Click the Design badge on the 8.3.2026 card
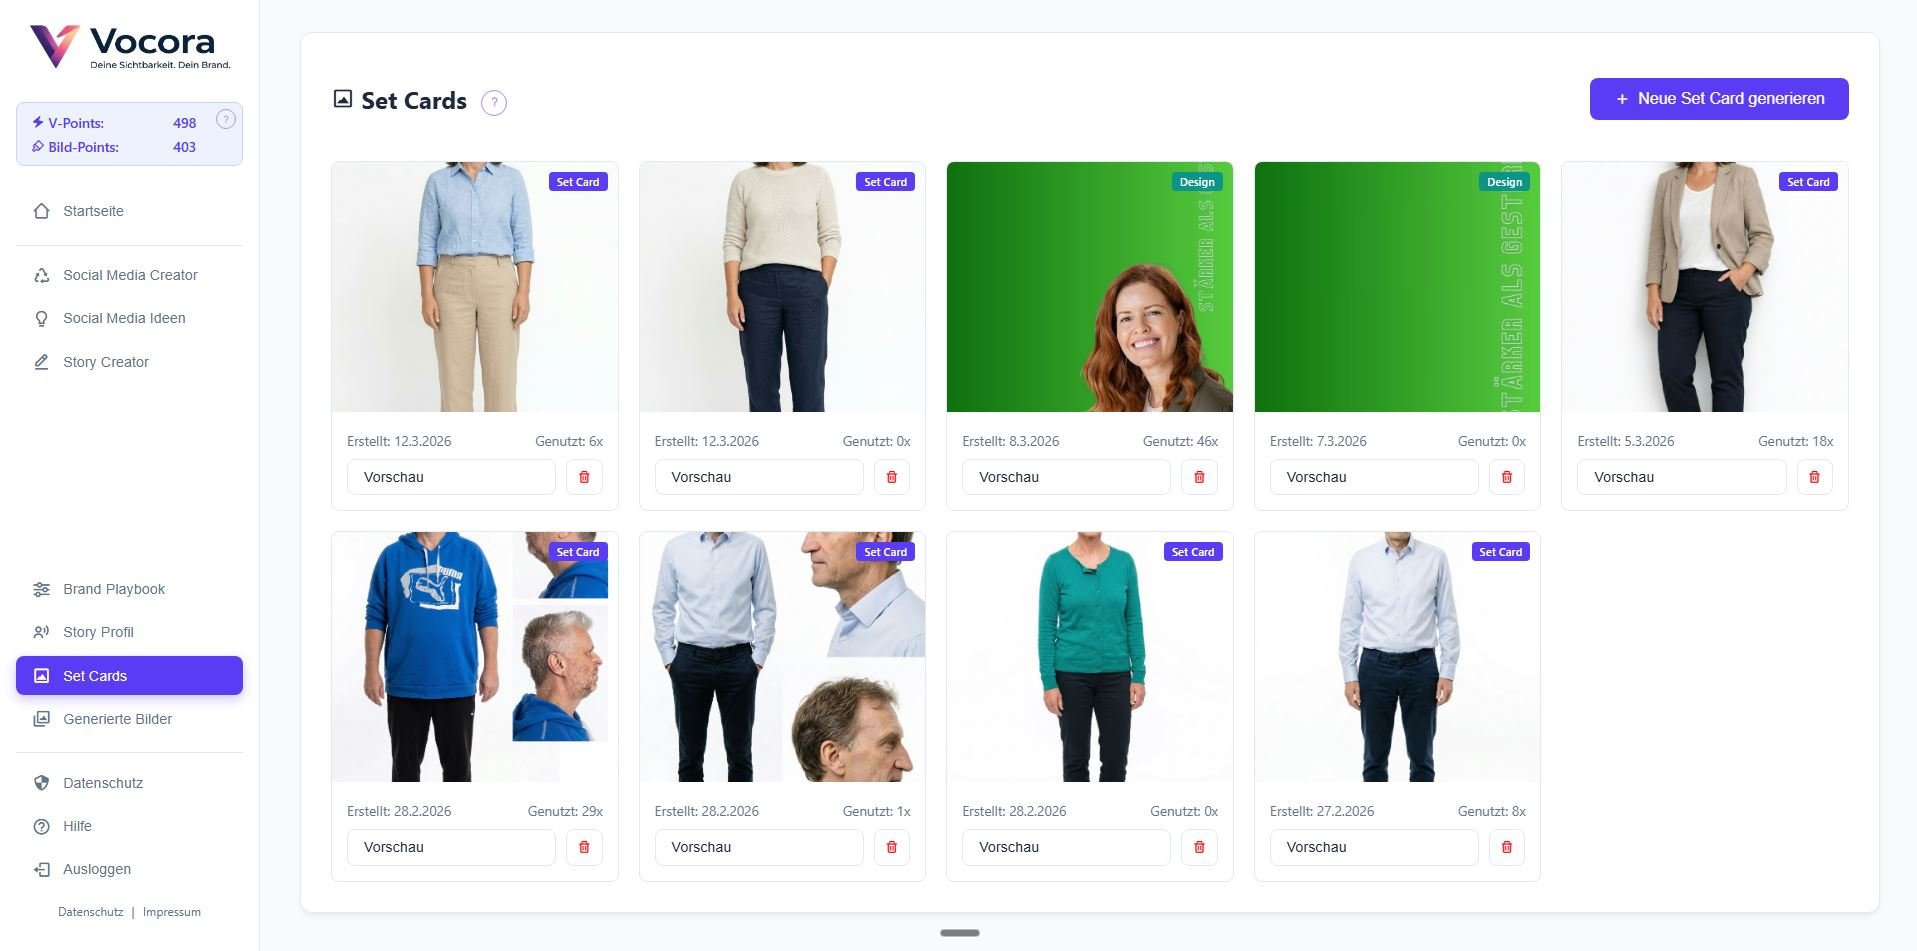 [1197, 182]
